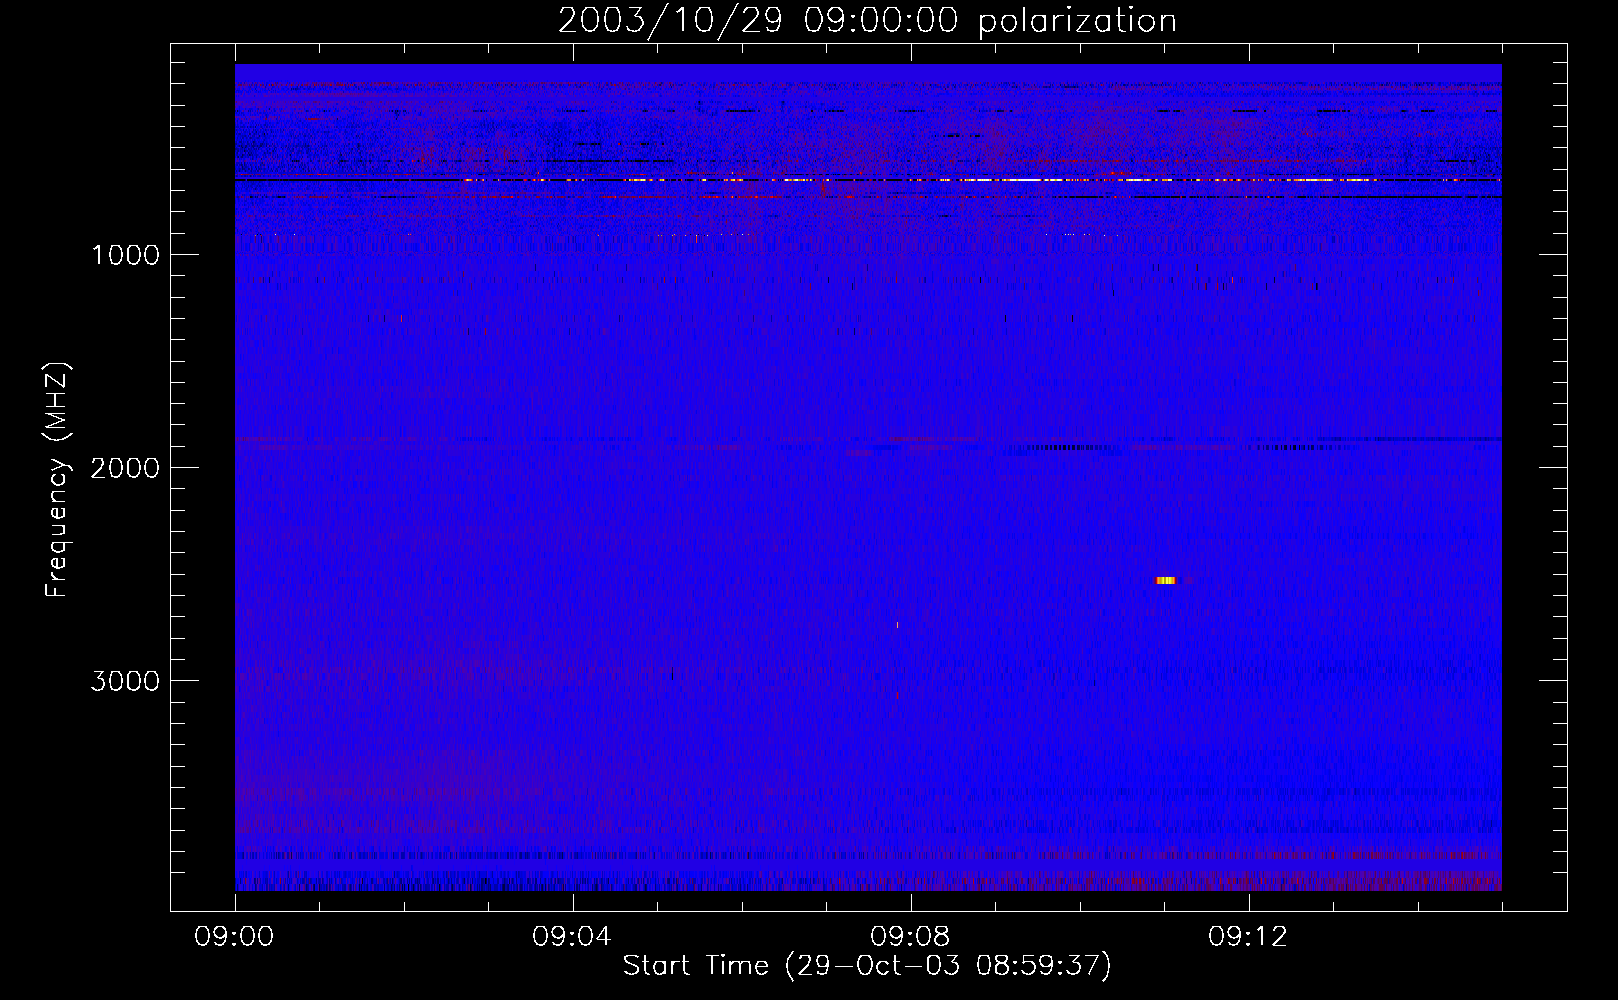The height and width of the screenshot is (1000, 1618).
Task: Click the "Frequency (MHZ)" axis label
Action: coord(58,480)
